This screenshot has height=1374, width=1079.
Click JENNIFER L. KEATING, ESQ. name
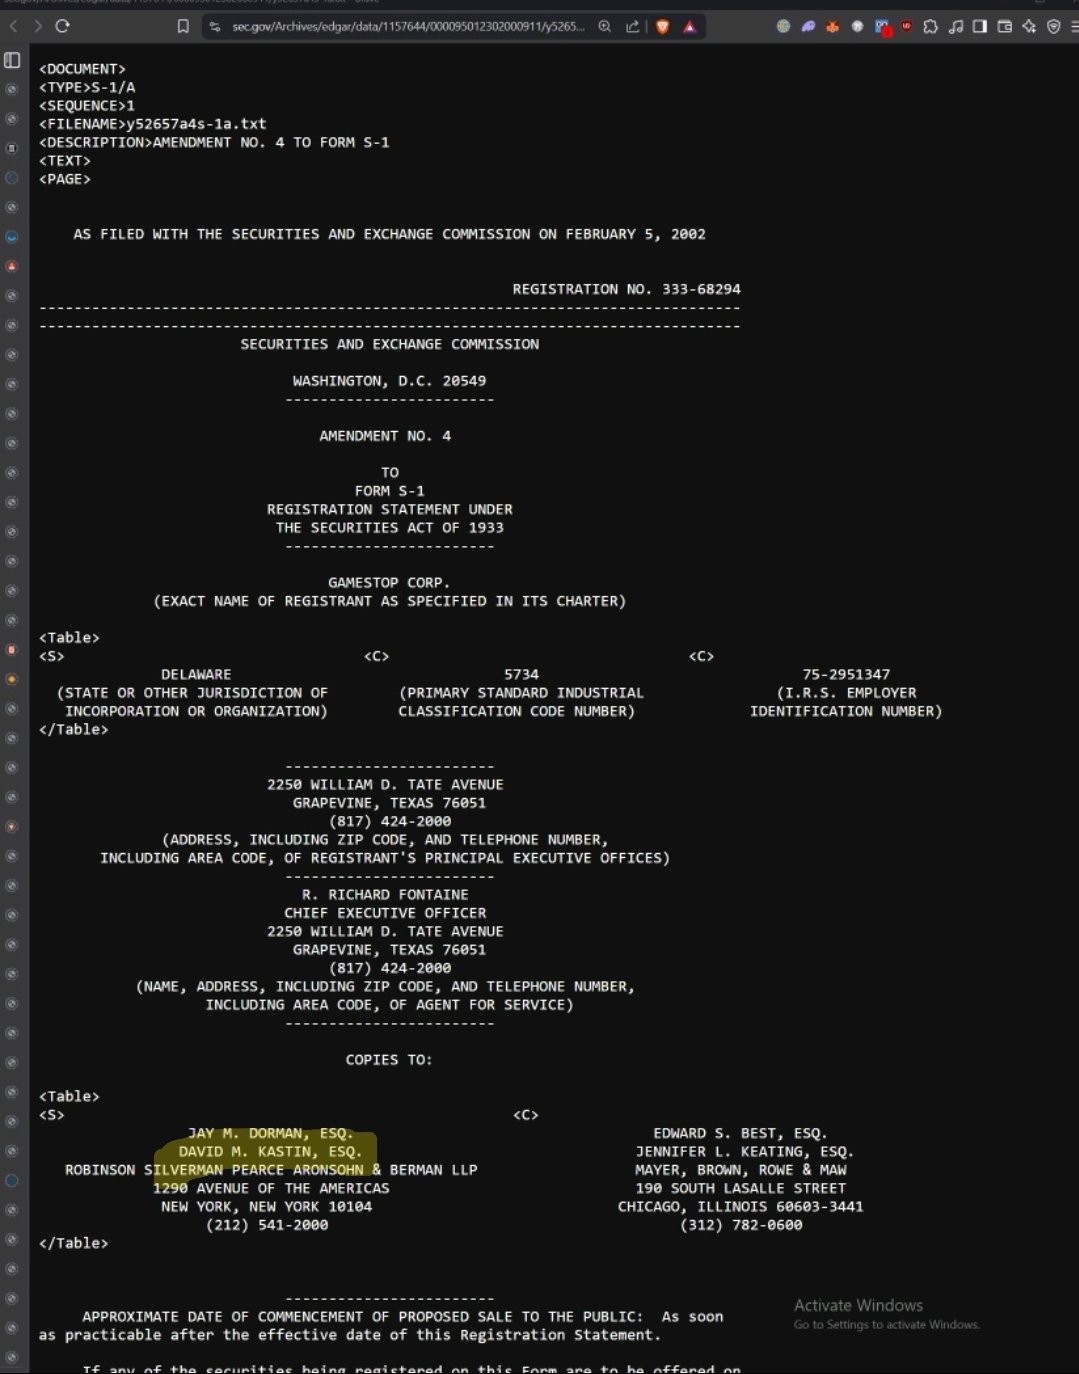tap(745, 1151)
